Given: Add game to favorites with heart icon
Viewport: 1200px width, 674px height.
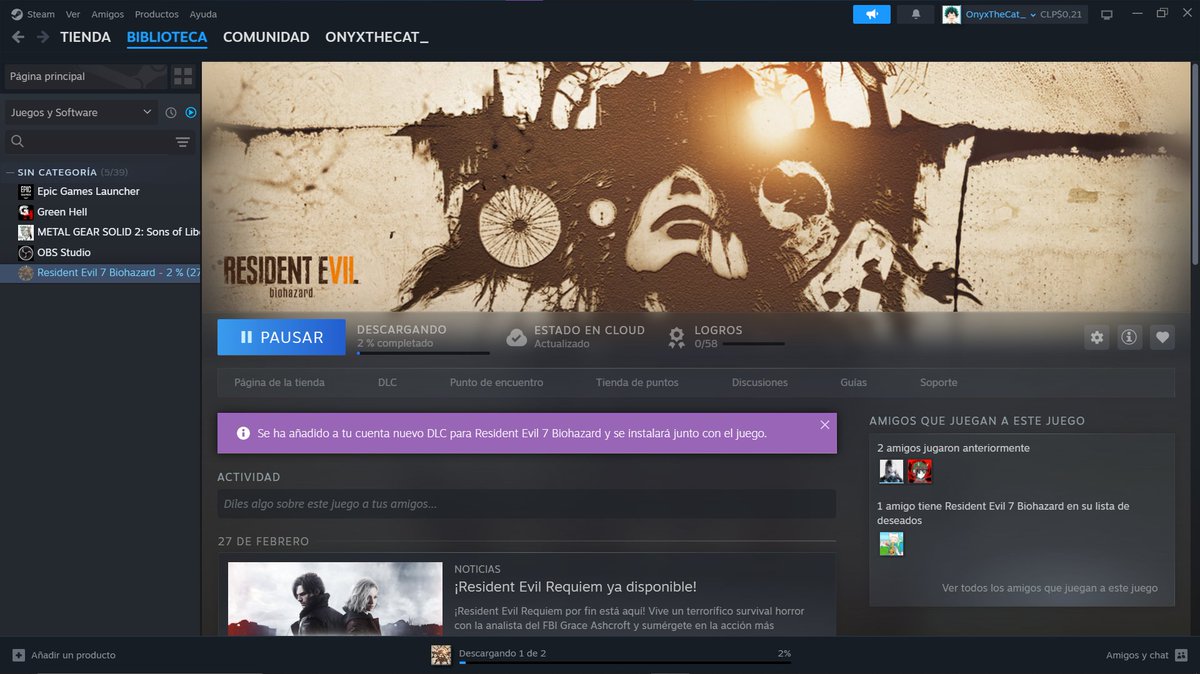Looking at the screenshot, I should tap(1162, 338).
